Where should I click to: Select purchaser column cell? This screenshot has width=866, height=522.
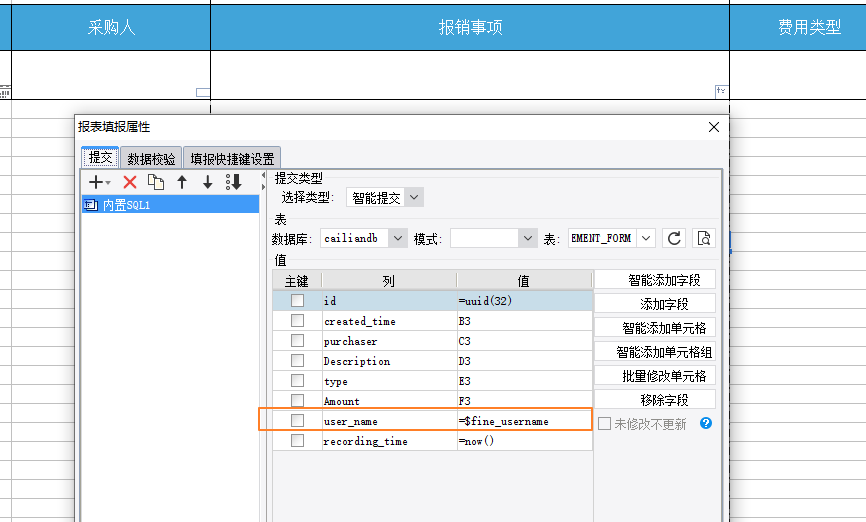(x=389, y=341)
